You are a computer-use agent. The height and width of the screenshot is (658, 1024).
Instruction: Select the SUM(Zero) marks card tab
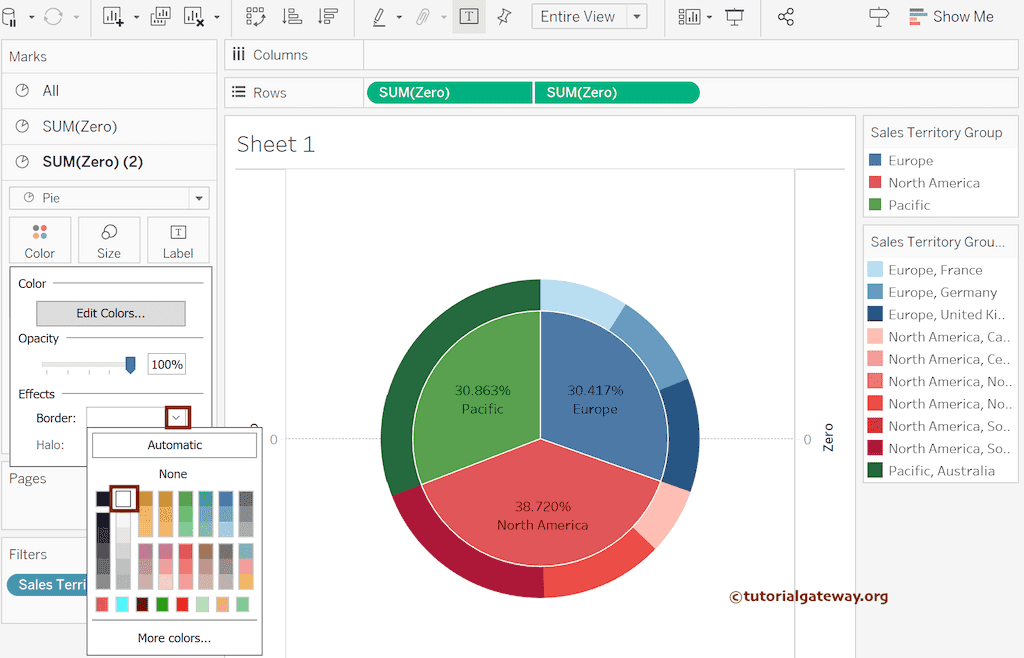click(x=80, y=126)
